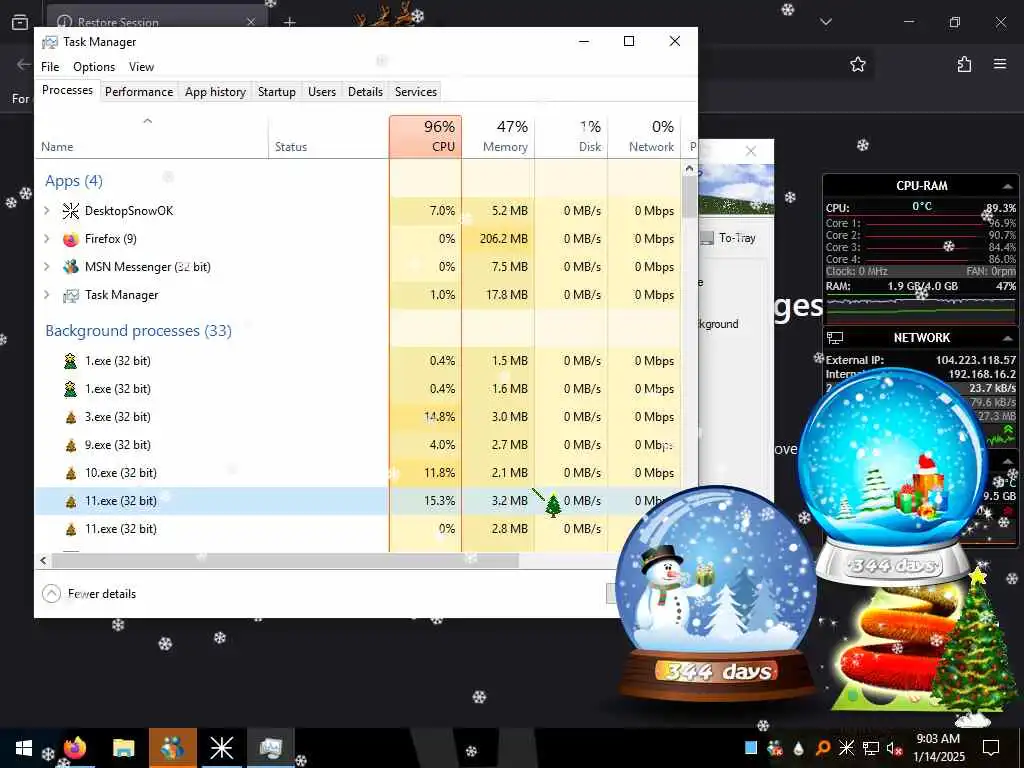Screen dimensions: 1024x768
Task: Click the blue square tray icon
Action: coord(751,748)
